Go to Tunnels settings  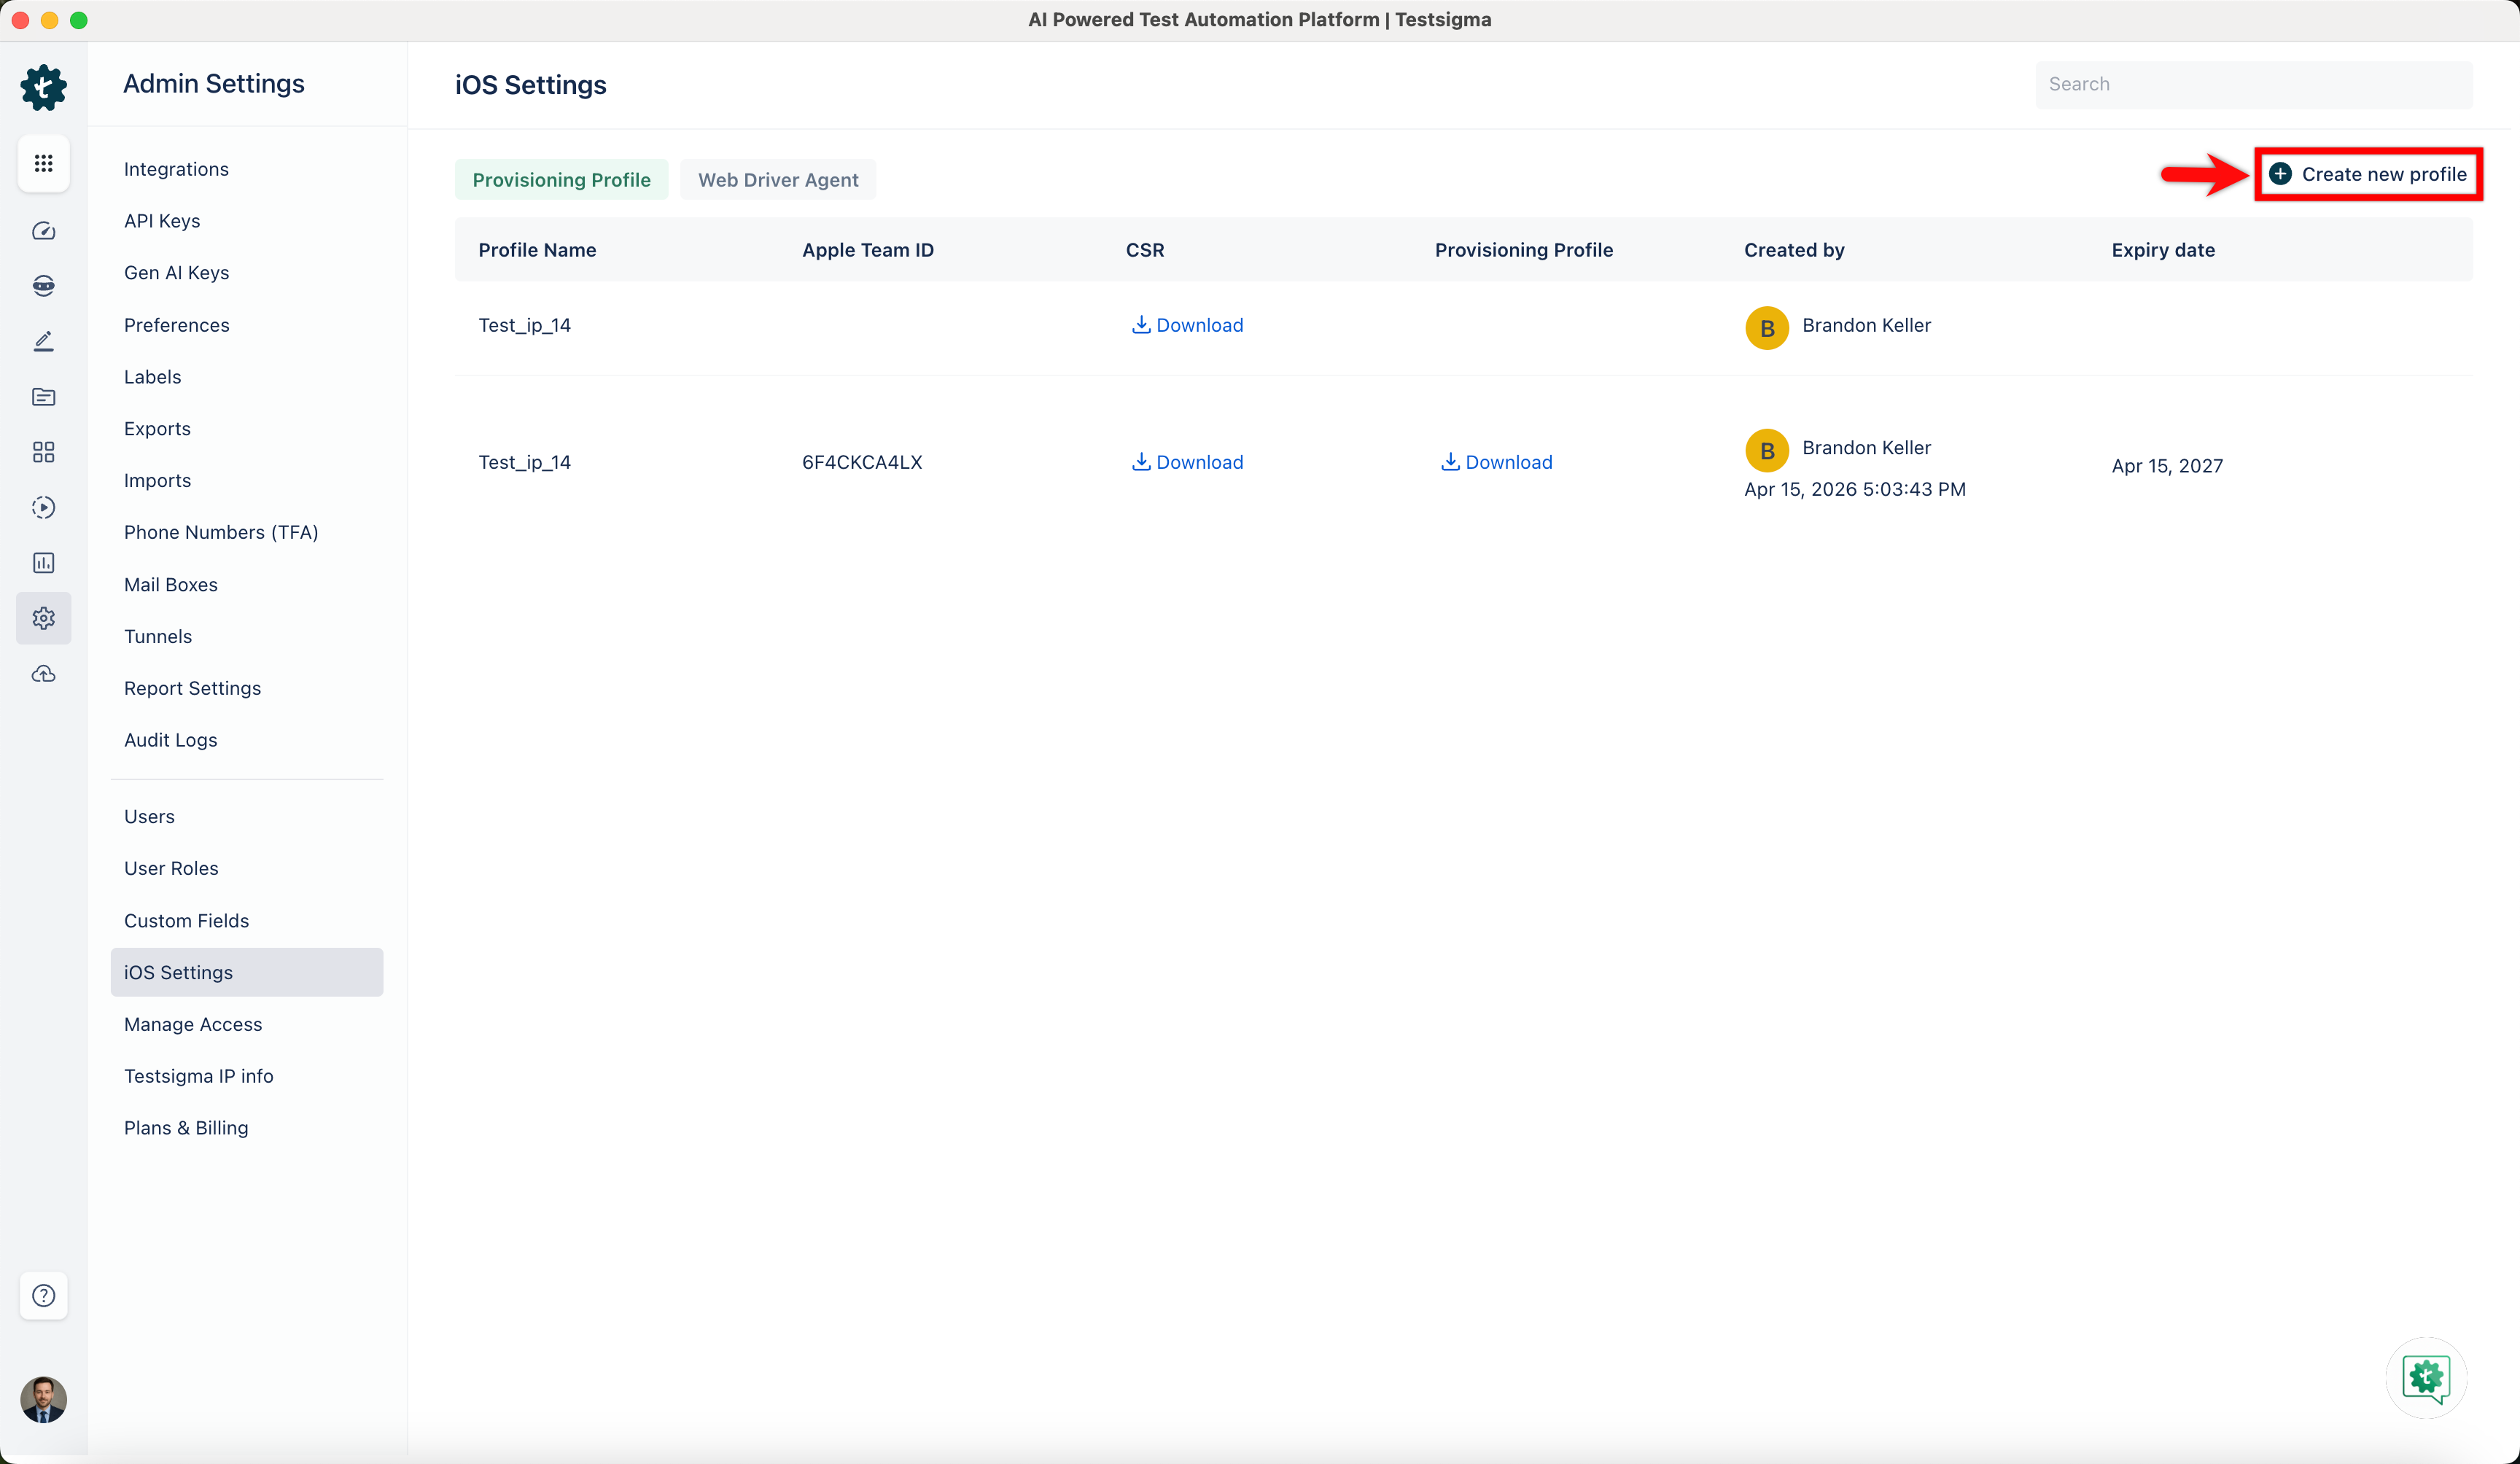pyautogui.click(x=158, y=637)
